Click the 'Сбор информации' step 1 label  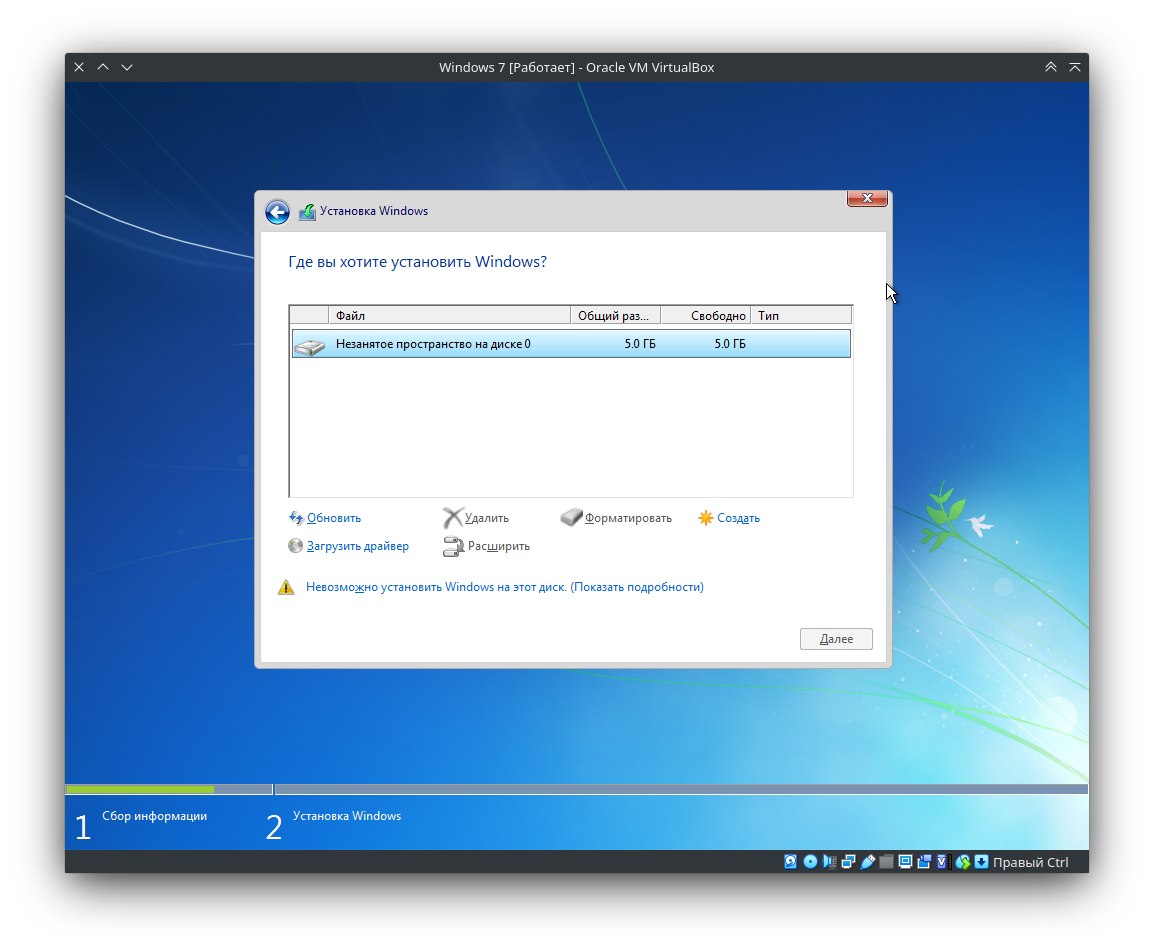coord(155,816)
